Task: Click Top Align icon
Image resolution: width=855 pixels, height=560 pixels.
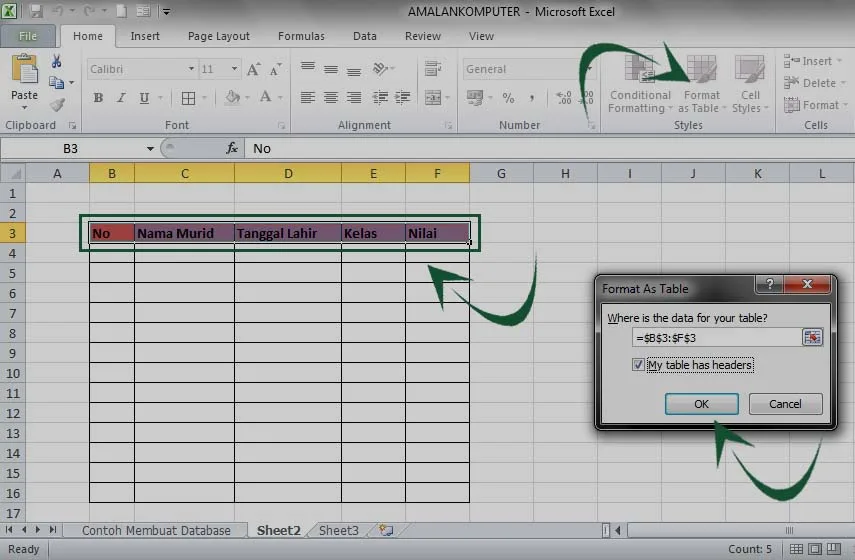Action: 308,68
